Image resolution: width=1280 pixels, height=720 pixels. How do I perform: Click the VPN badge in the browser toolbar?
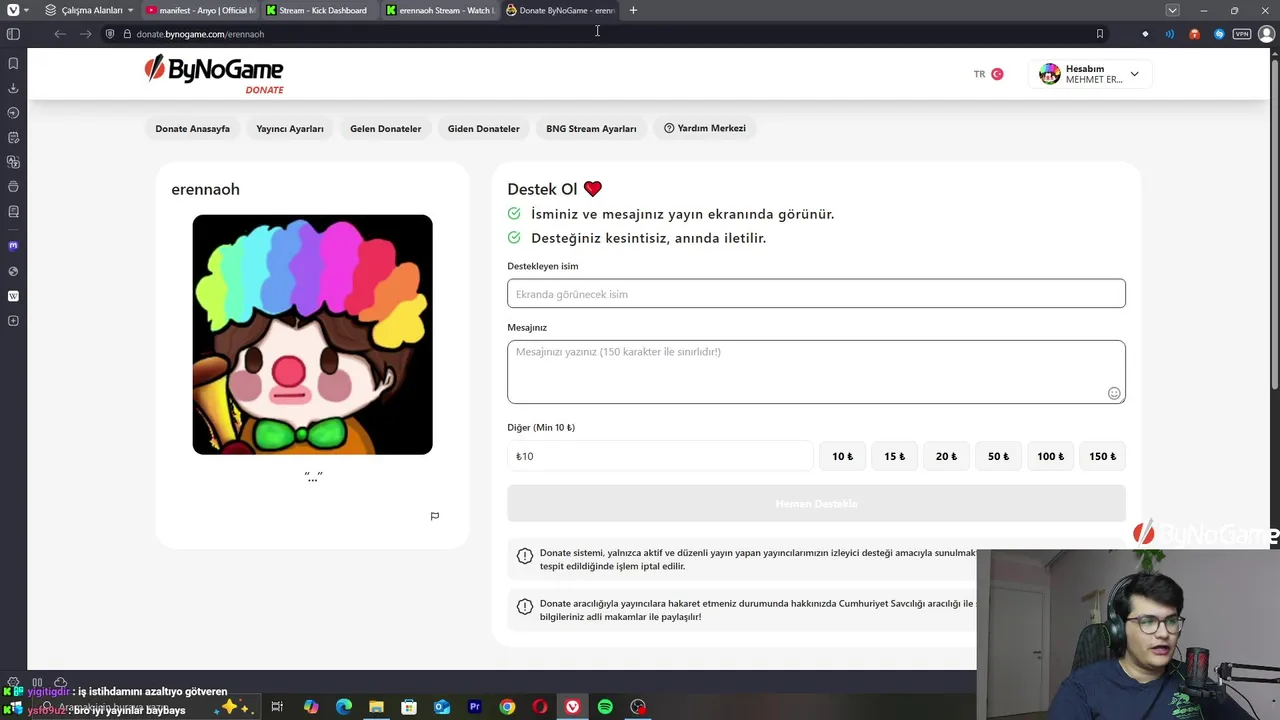click(x=1242, y=34)
